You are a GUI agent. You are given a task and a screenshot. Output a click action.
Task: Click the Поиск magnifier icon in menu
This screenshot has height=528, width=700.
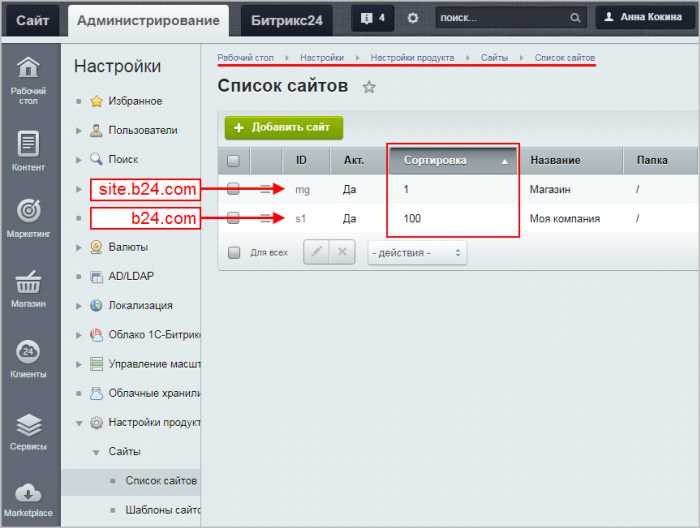pos(96,159)
